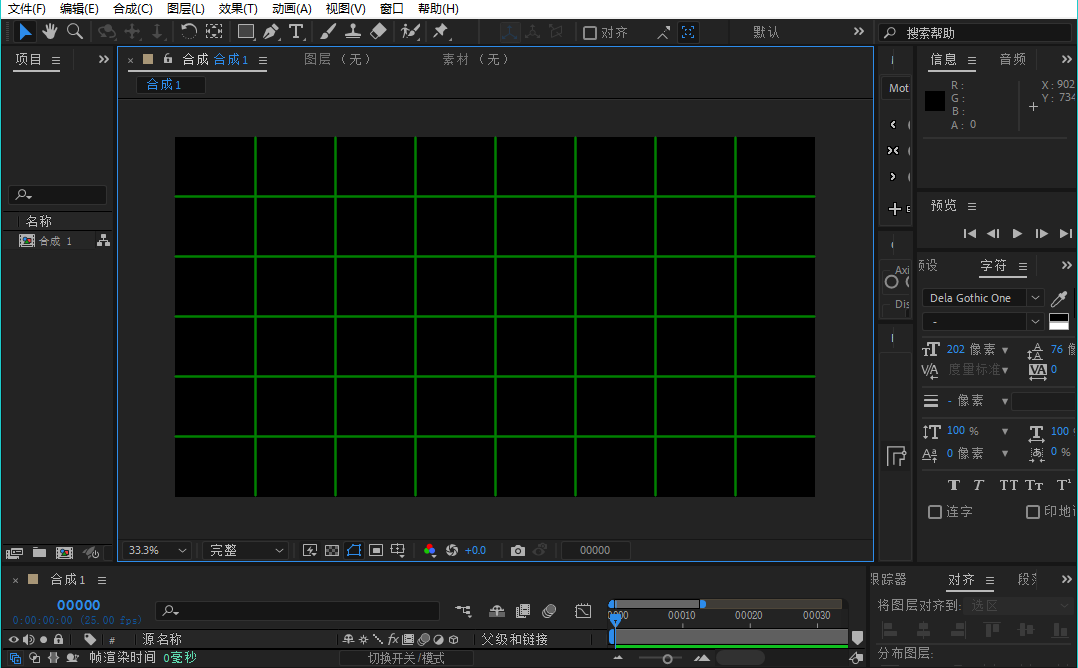Toggle the composition lock icon in viewer tab
Image resolution: width=1078 pixels, height=668 pixels.
(167, 59)
